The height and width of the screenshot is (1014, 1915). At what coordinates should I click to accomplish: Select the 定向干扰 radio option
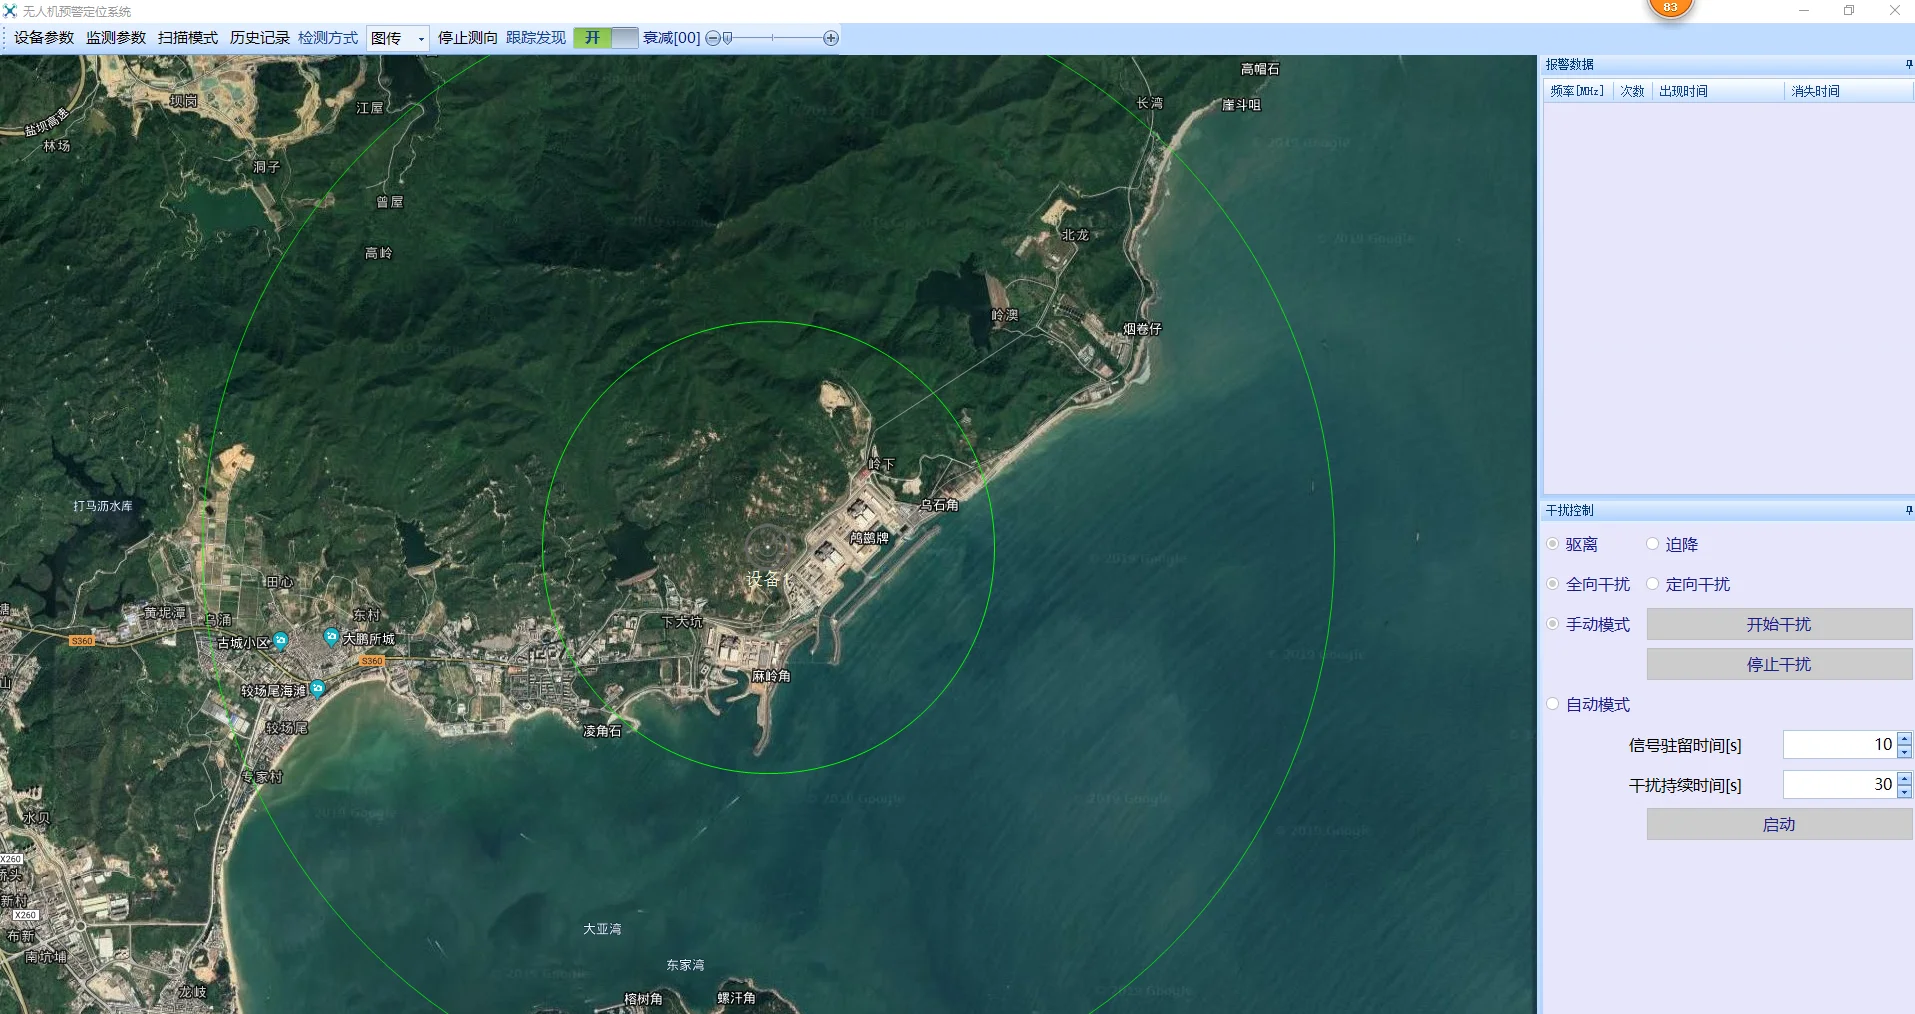coord(1653,584)
